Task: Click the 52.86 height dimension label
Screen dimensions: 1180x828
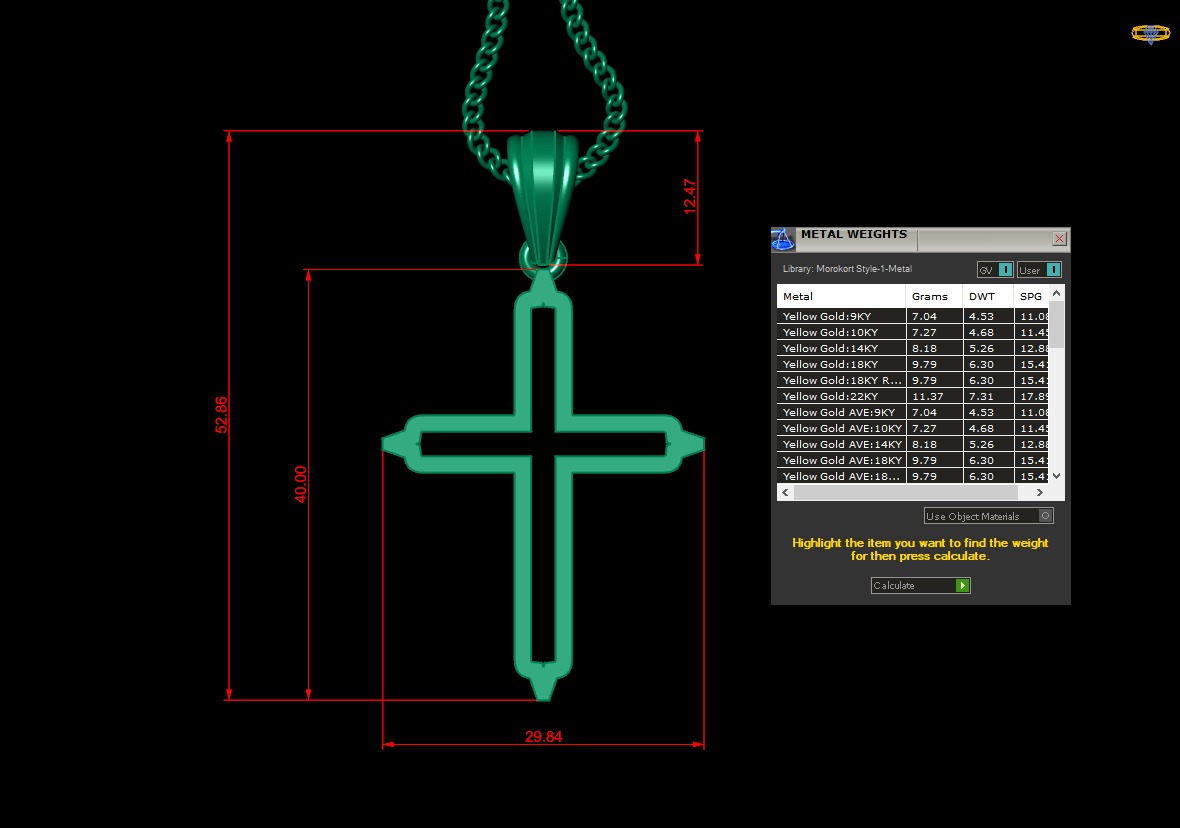Action: pyautogui.click(x=220, y=415)
